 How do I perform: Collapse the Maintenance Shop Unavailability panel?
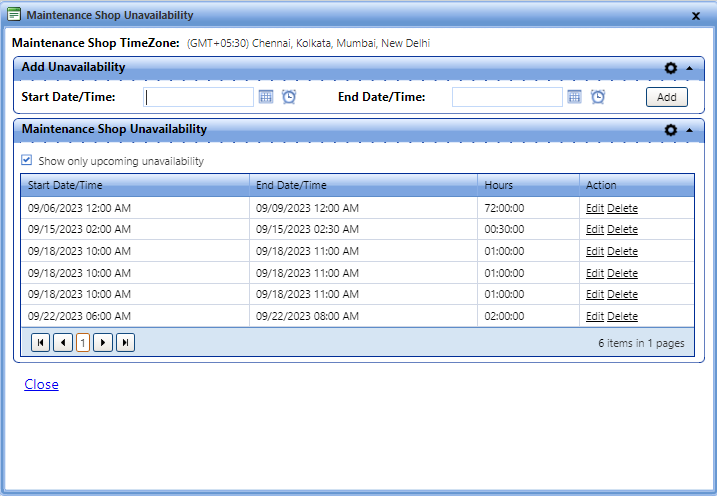690,130
